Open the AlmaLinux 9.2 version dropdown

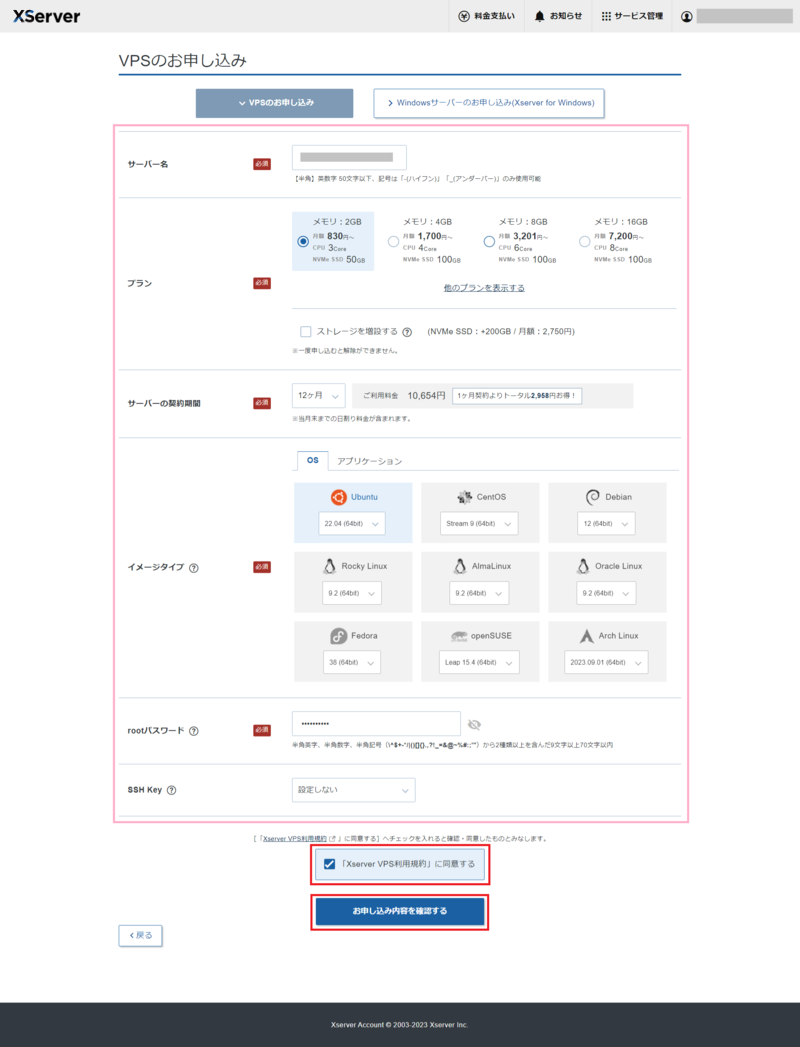click(x=479, y=593)
